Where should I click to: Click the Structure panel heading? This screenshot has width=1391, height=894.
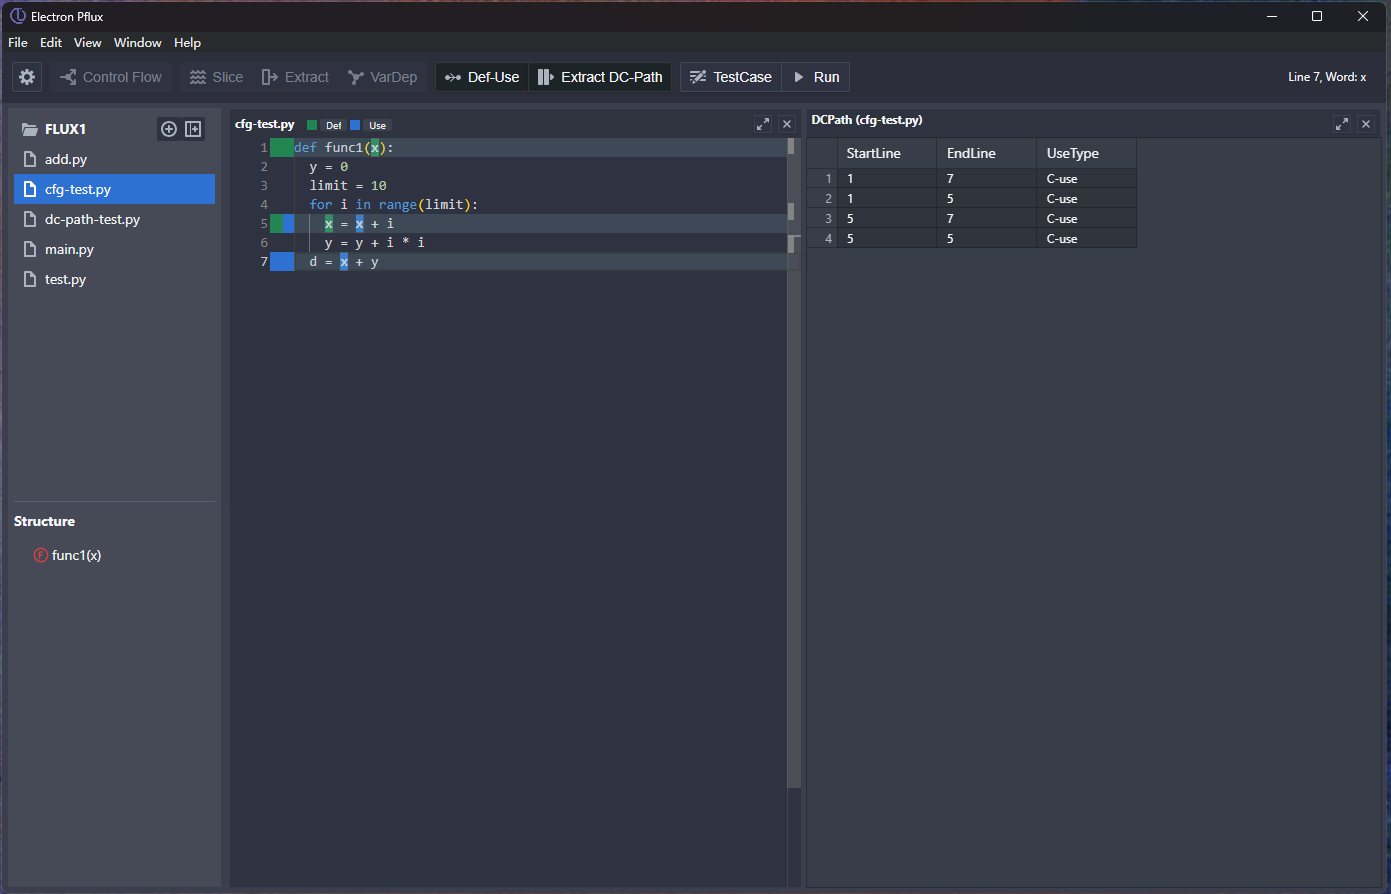pos(44,521)
